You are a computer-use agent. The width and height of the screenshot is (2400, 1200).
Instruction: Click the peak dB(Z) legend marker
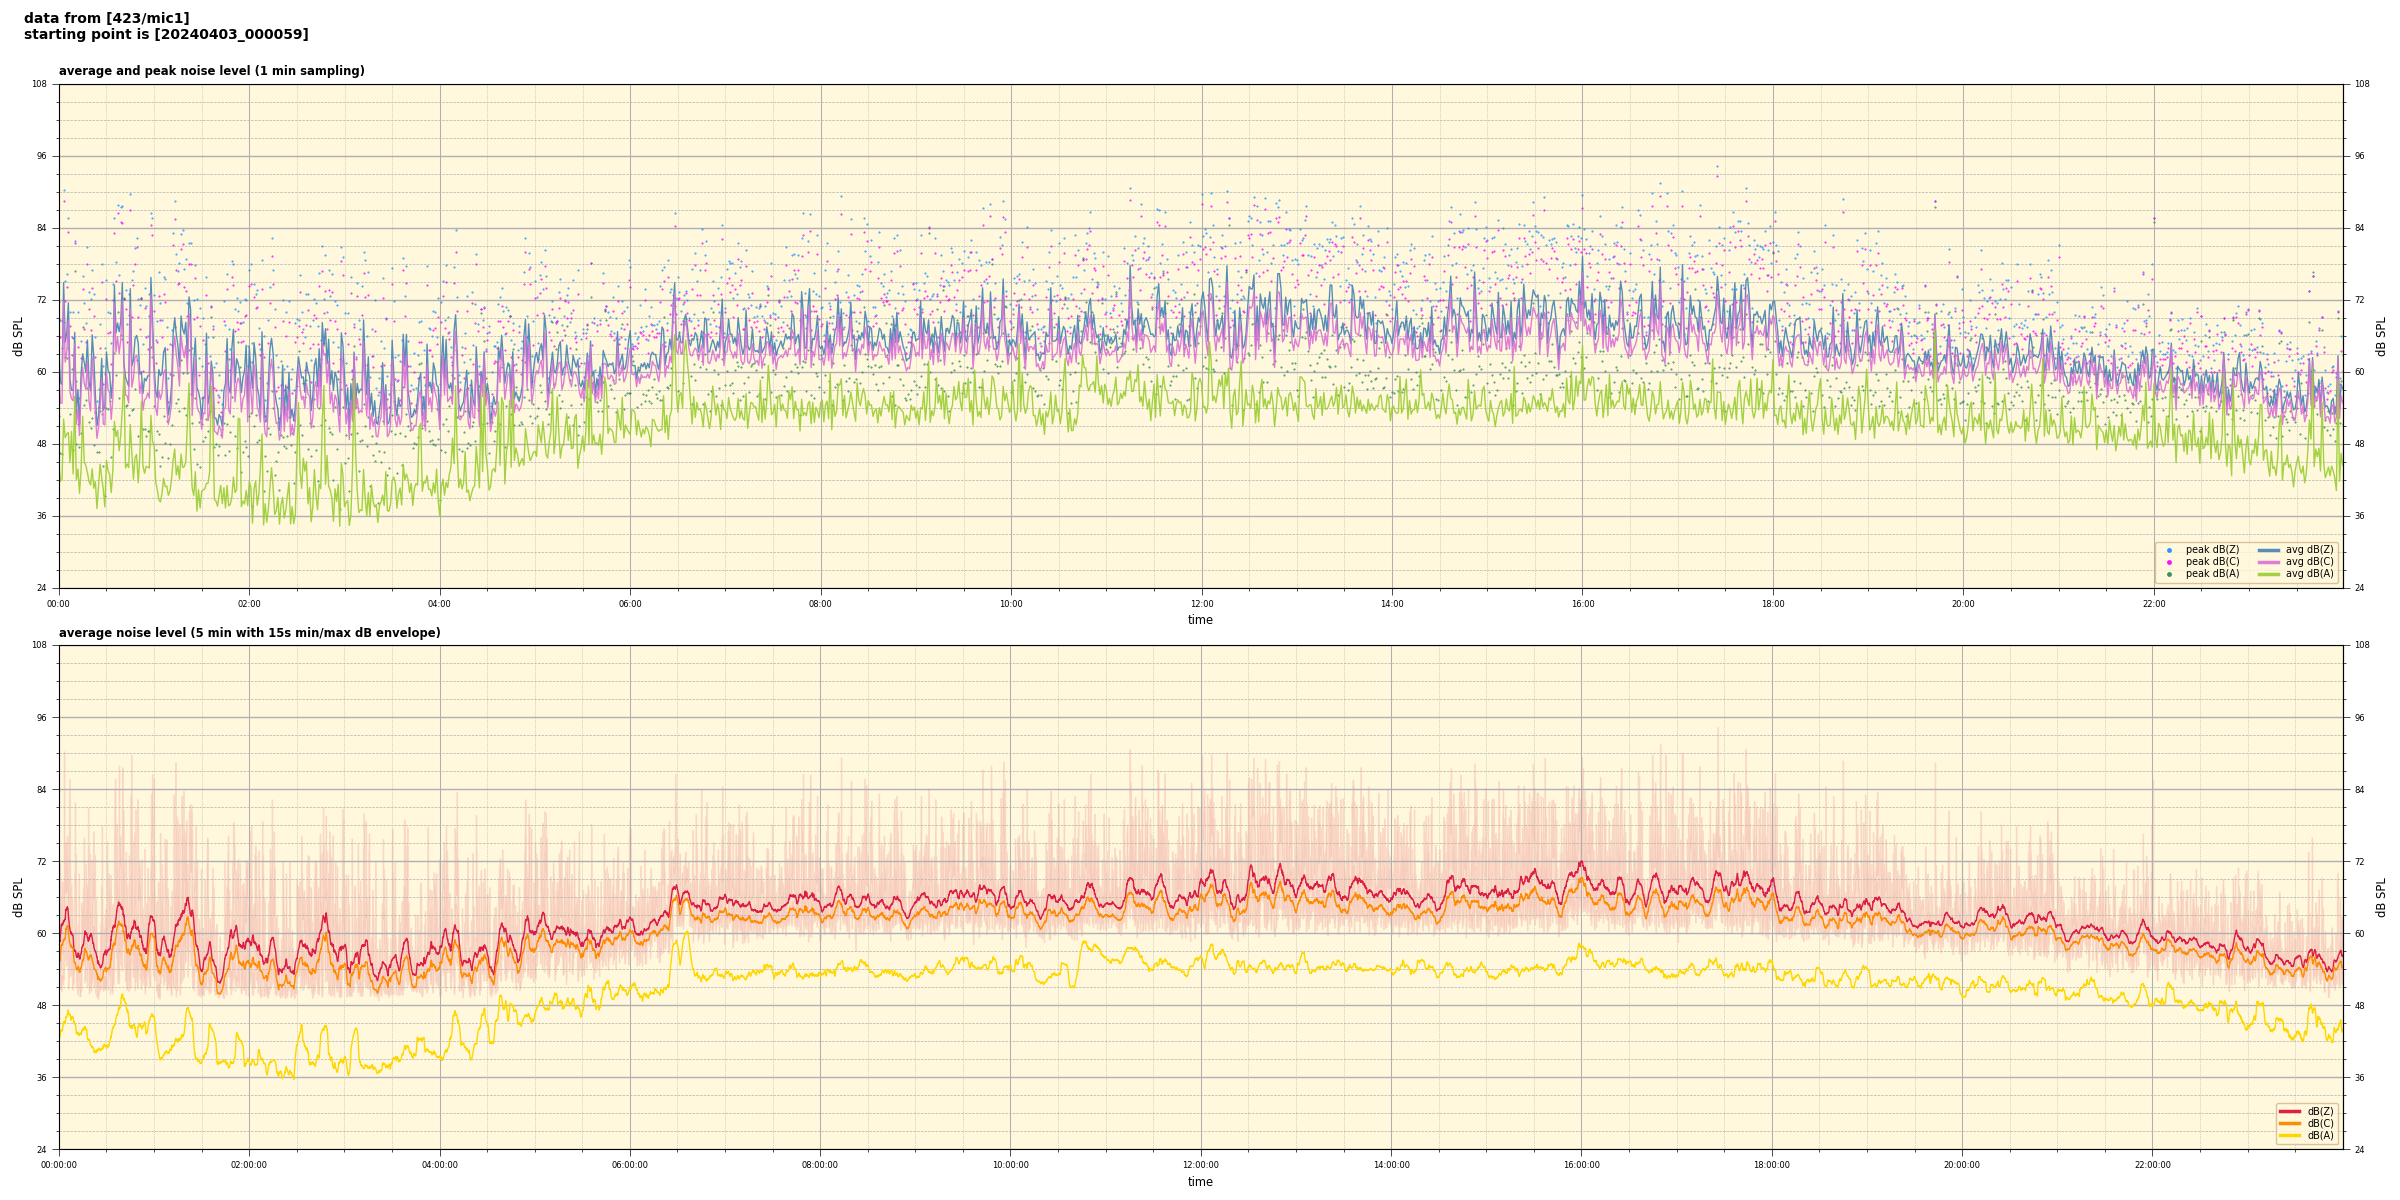(2169, 550)
